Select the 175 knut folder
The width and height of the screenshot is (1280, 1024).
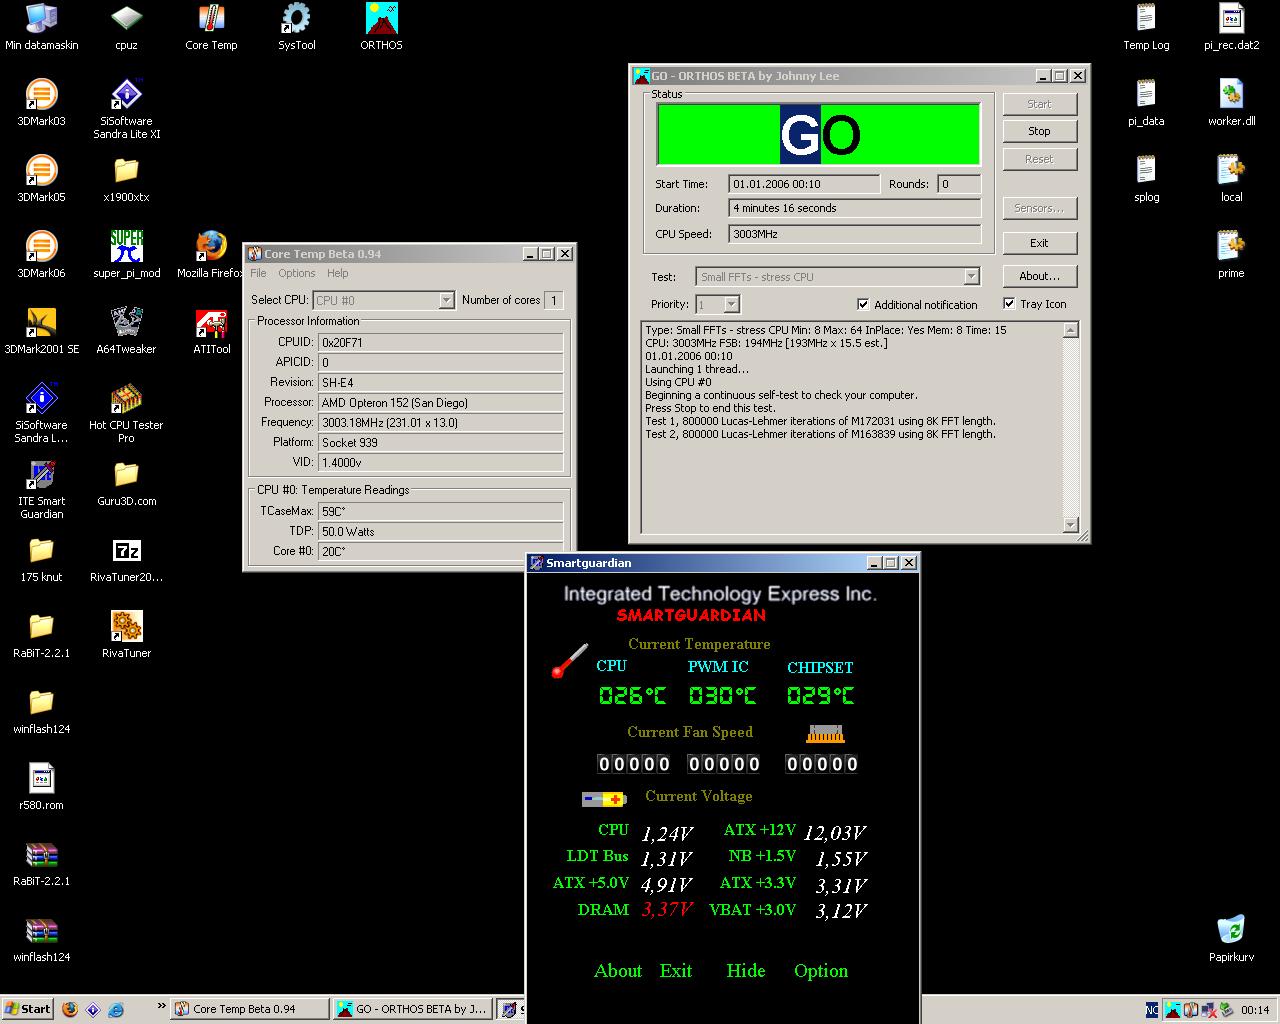pyautogui.click(x=41, y=559)
